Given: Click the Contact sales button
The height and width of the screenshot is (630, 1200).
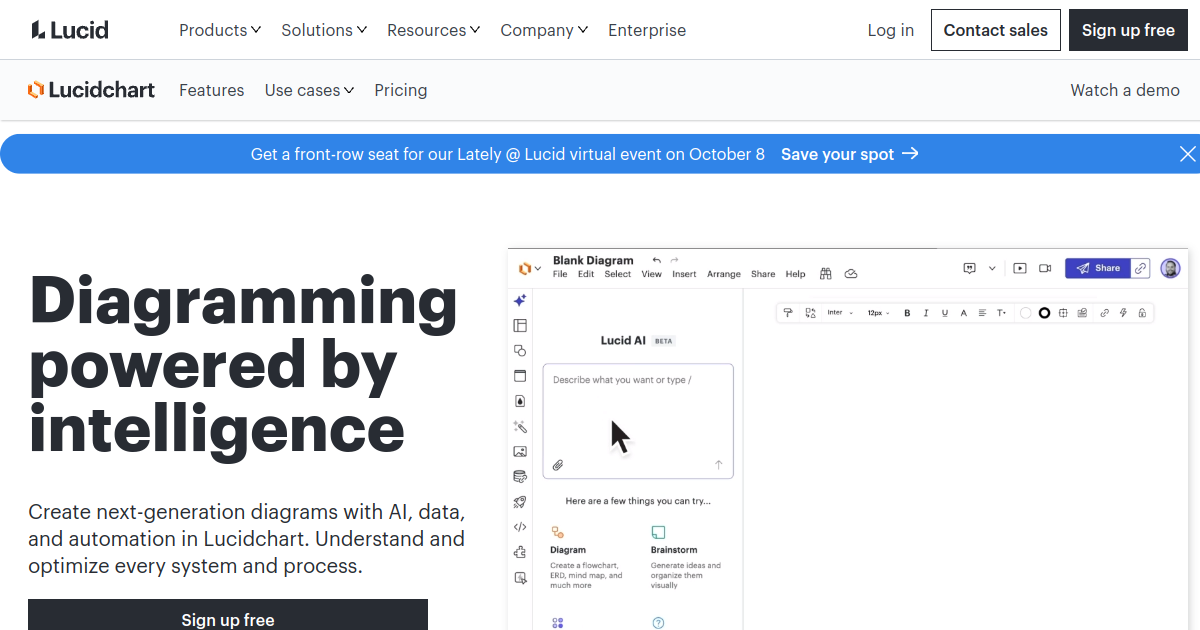Looking at the screenshot, I should pos(996,30).
